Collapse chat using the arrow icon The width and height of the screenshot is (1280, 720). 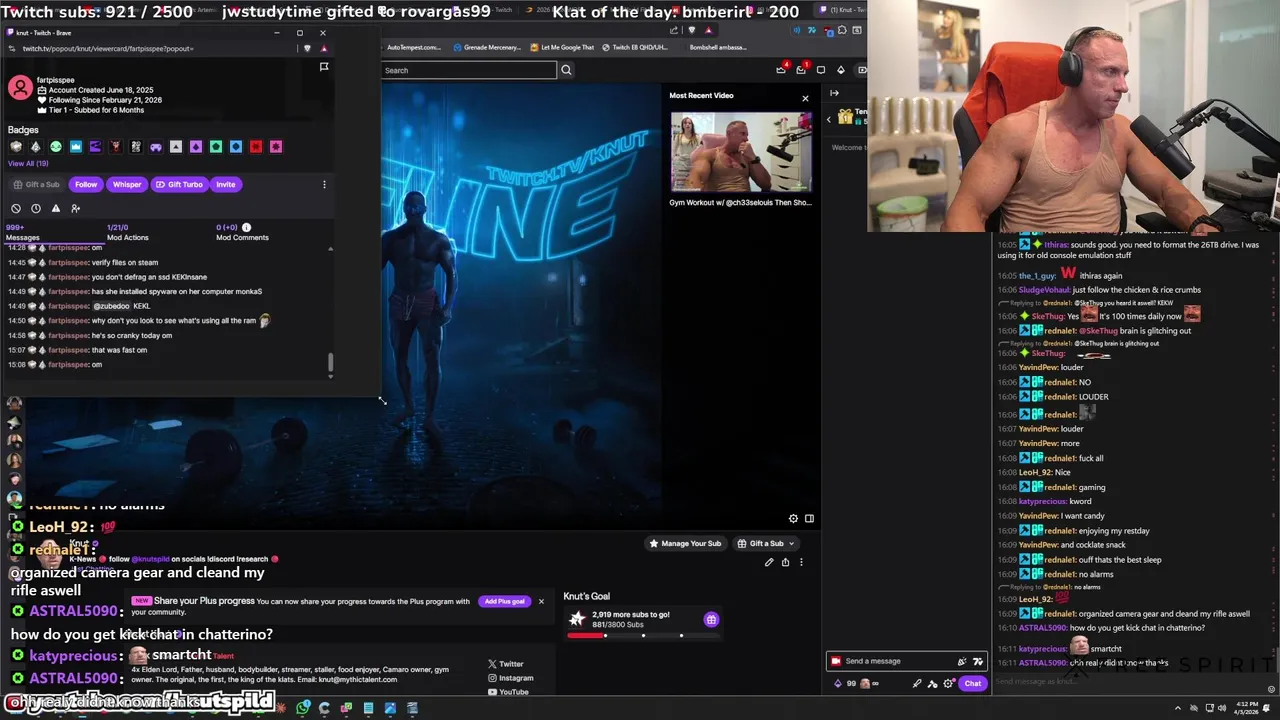point(834,93)
